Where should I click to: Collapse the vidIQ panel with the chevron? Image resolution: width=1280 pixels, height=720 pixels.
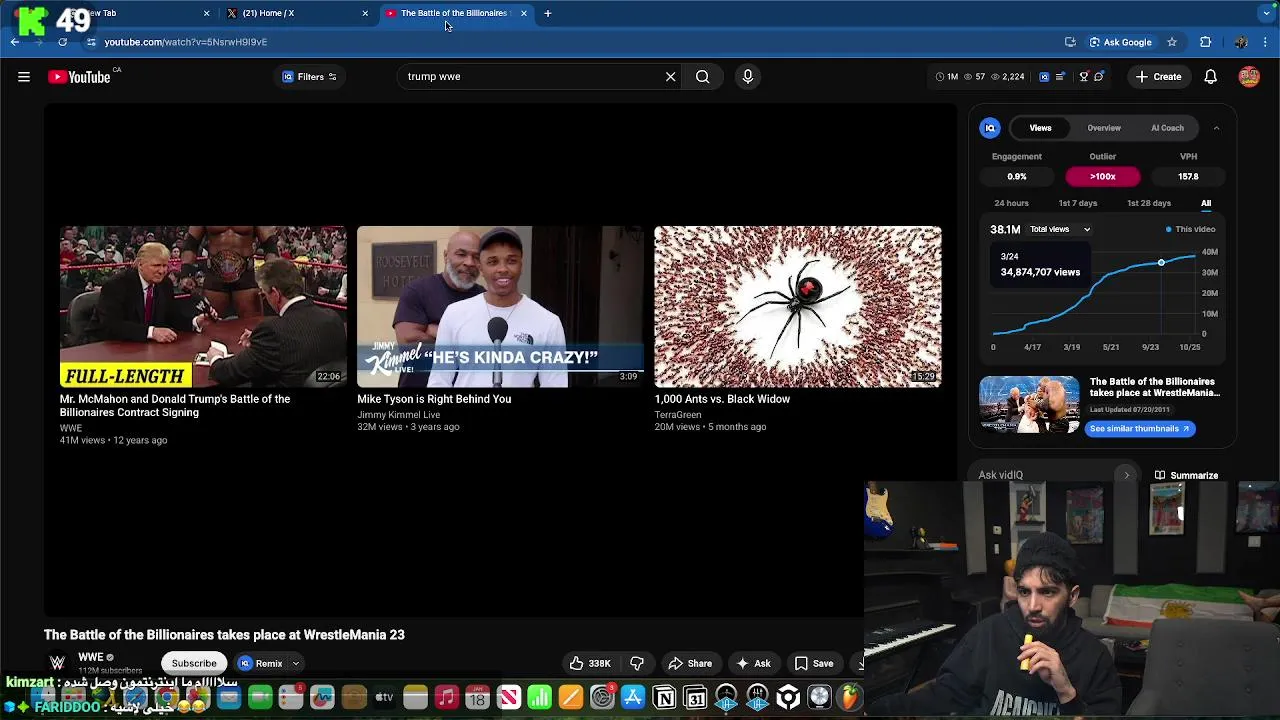coord(1216,128)
